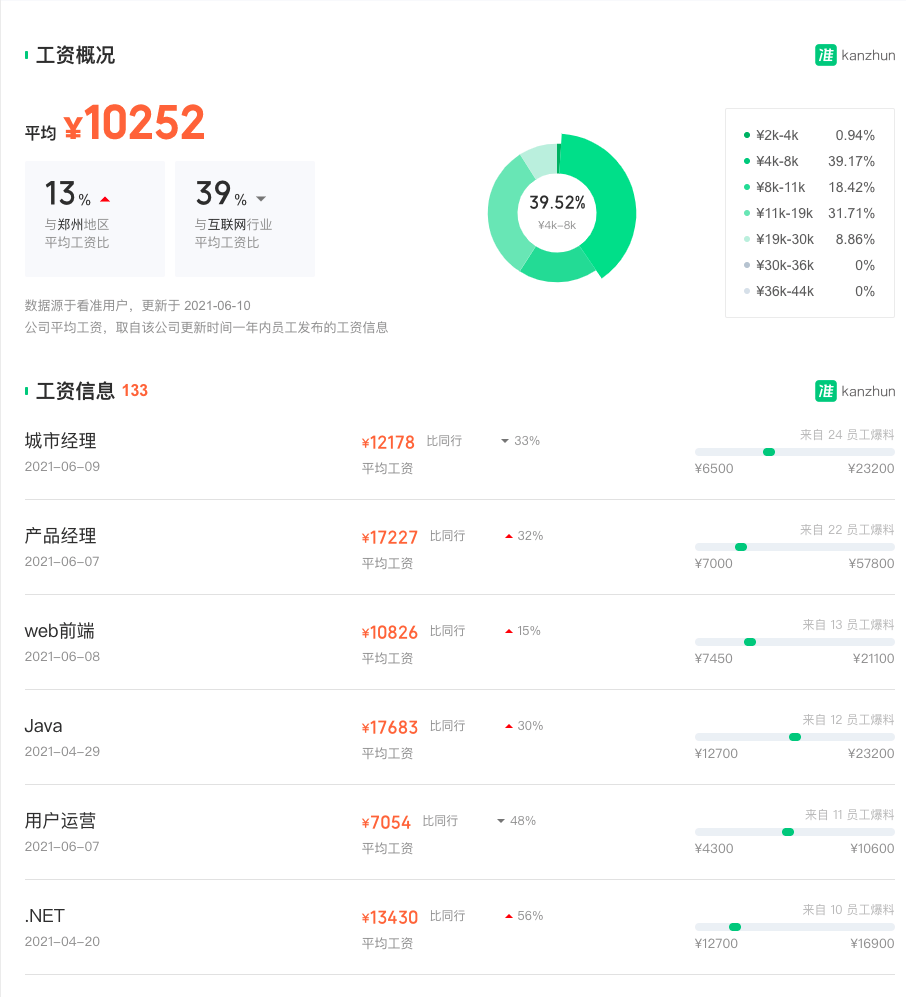Screen dimensions: 906x997
Task: Click the ¥13430 average salary value
Action: 390,918
